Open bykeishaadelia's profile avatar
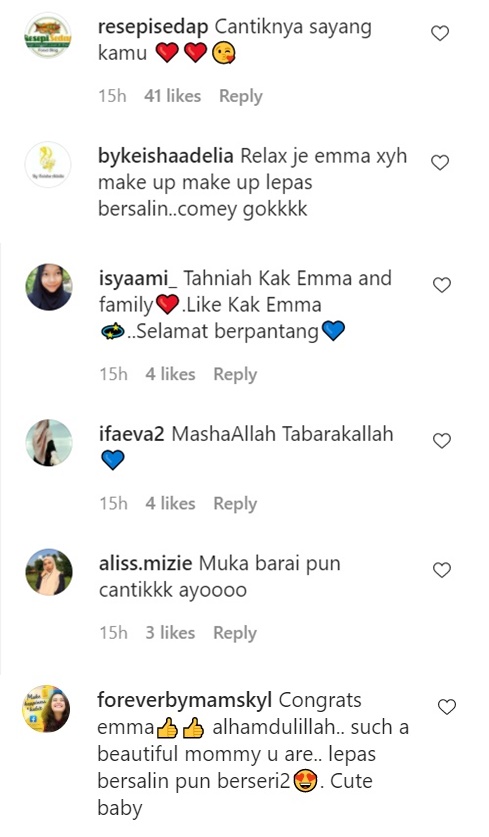The height and width of the screenshot is (837, 489). click(48, 164)
